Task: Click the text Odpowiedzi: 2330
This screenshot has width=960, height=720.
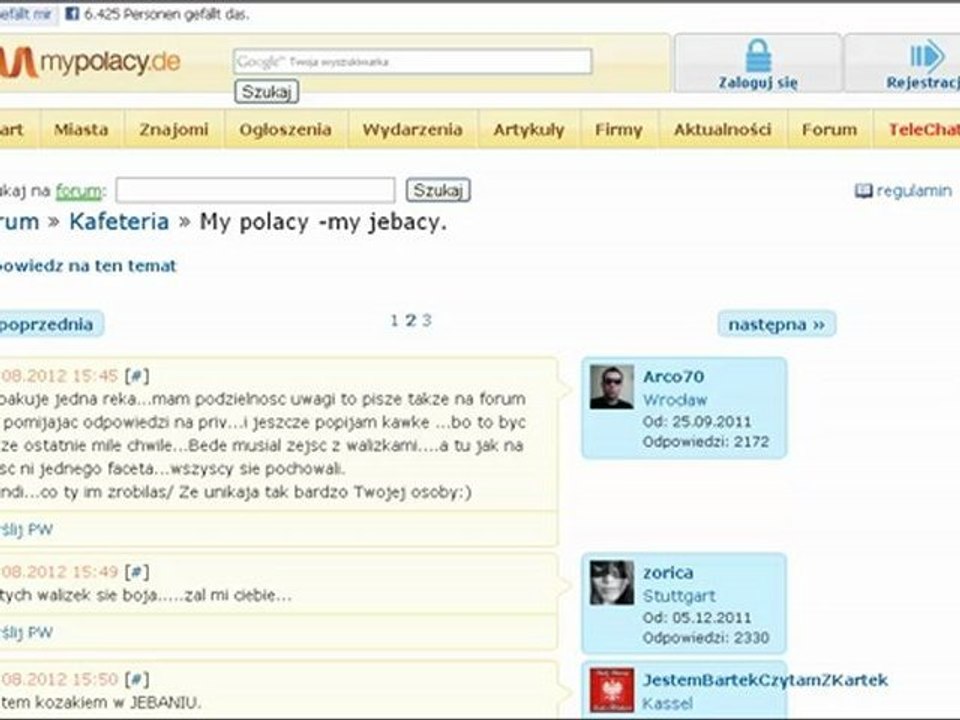Action: pos(706,637)
